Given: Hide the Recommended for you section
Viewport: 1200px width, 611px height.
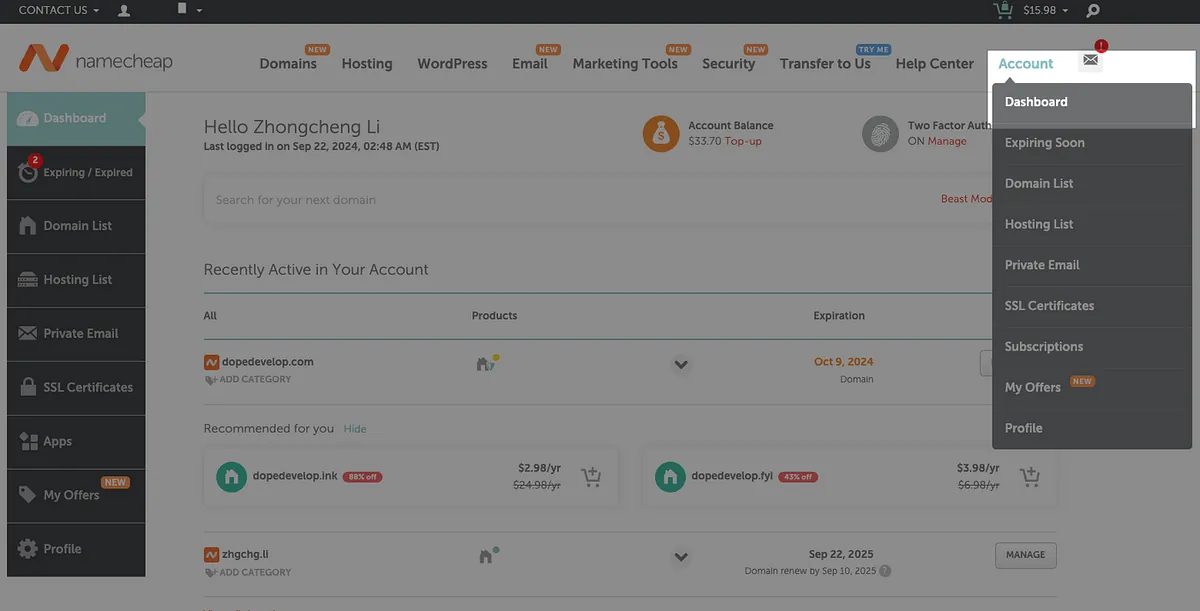Looking at the screenshot, I should pyautogui.click(x=355, y=429).
